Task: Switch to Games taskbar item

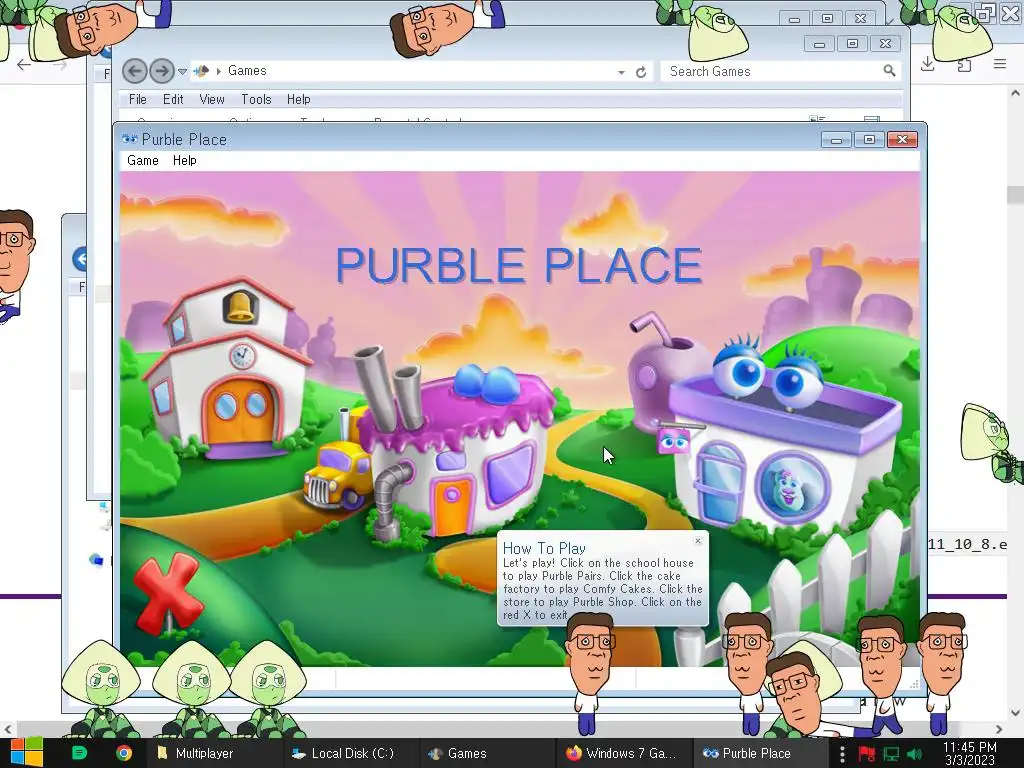Action: tap(485, 753)
